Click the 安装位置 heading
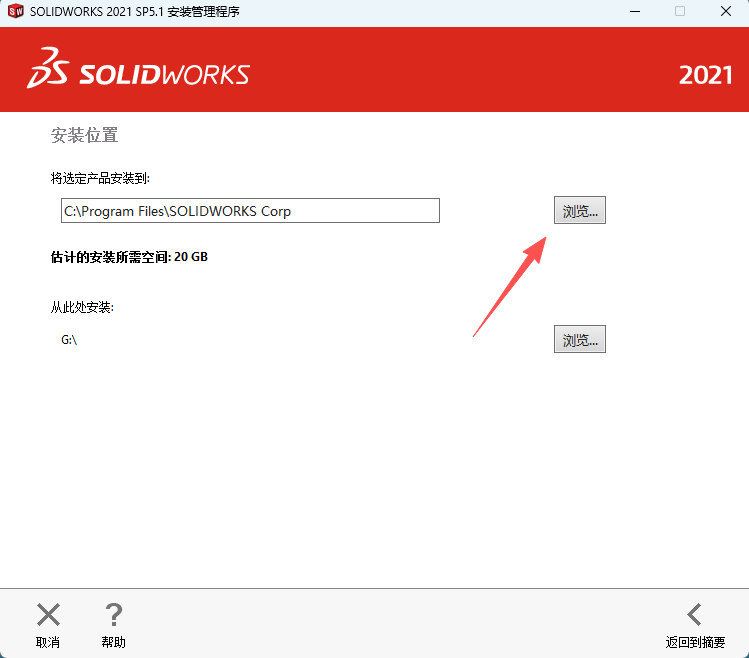 (85, 135)
